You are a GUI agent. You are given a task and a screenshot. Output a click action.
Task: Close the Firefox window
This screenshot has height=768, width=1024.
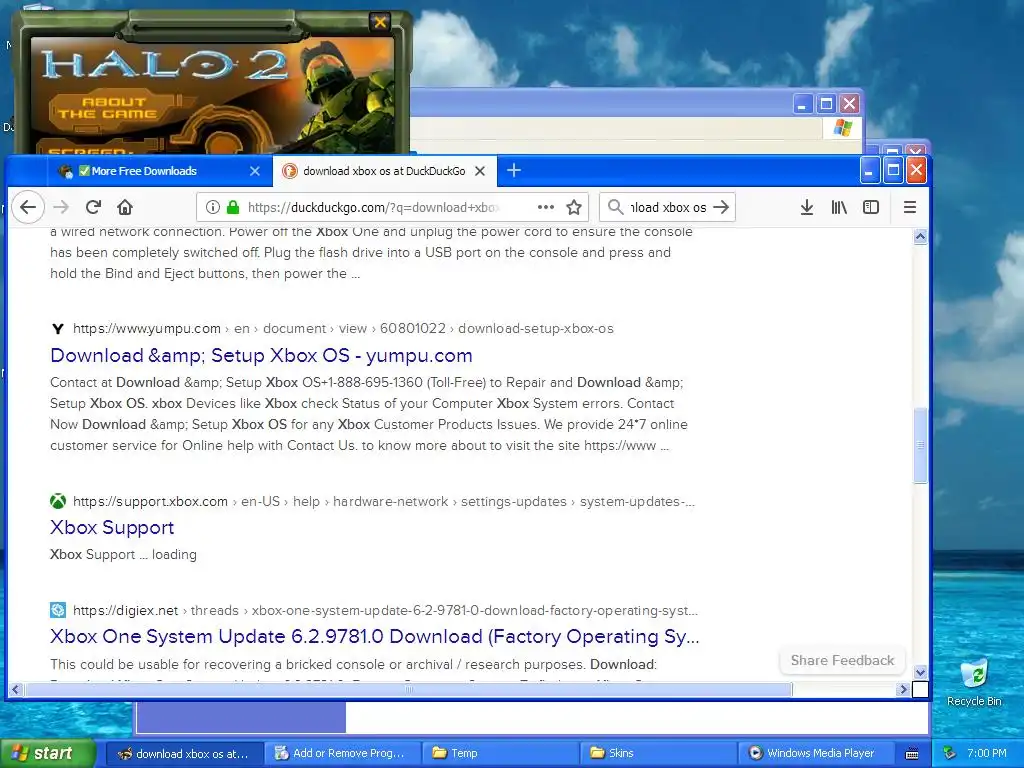pos(916,170)
